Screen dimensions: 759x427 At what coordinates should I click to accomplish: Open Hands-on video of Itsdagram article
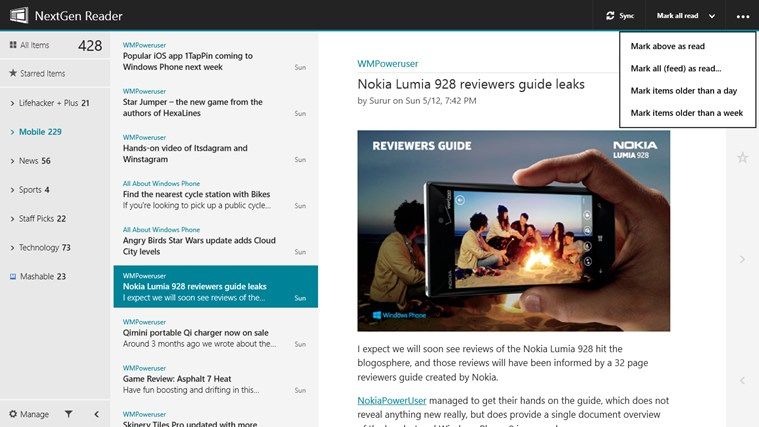215,149
